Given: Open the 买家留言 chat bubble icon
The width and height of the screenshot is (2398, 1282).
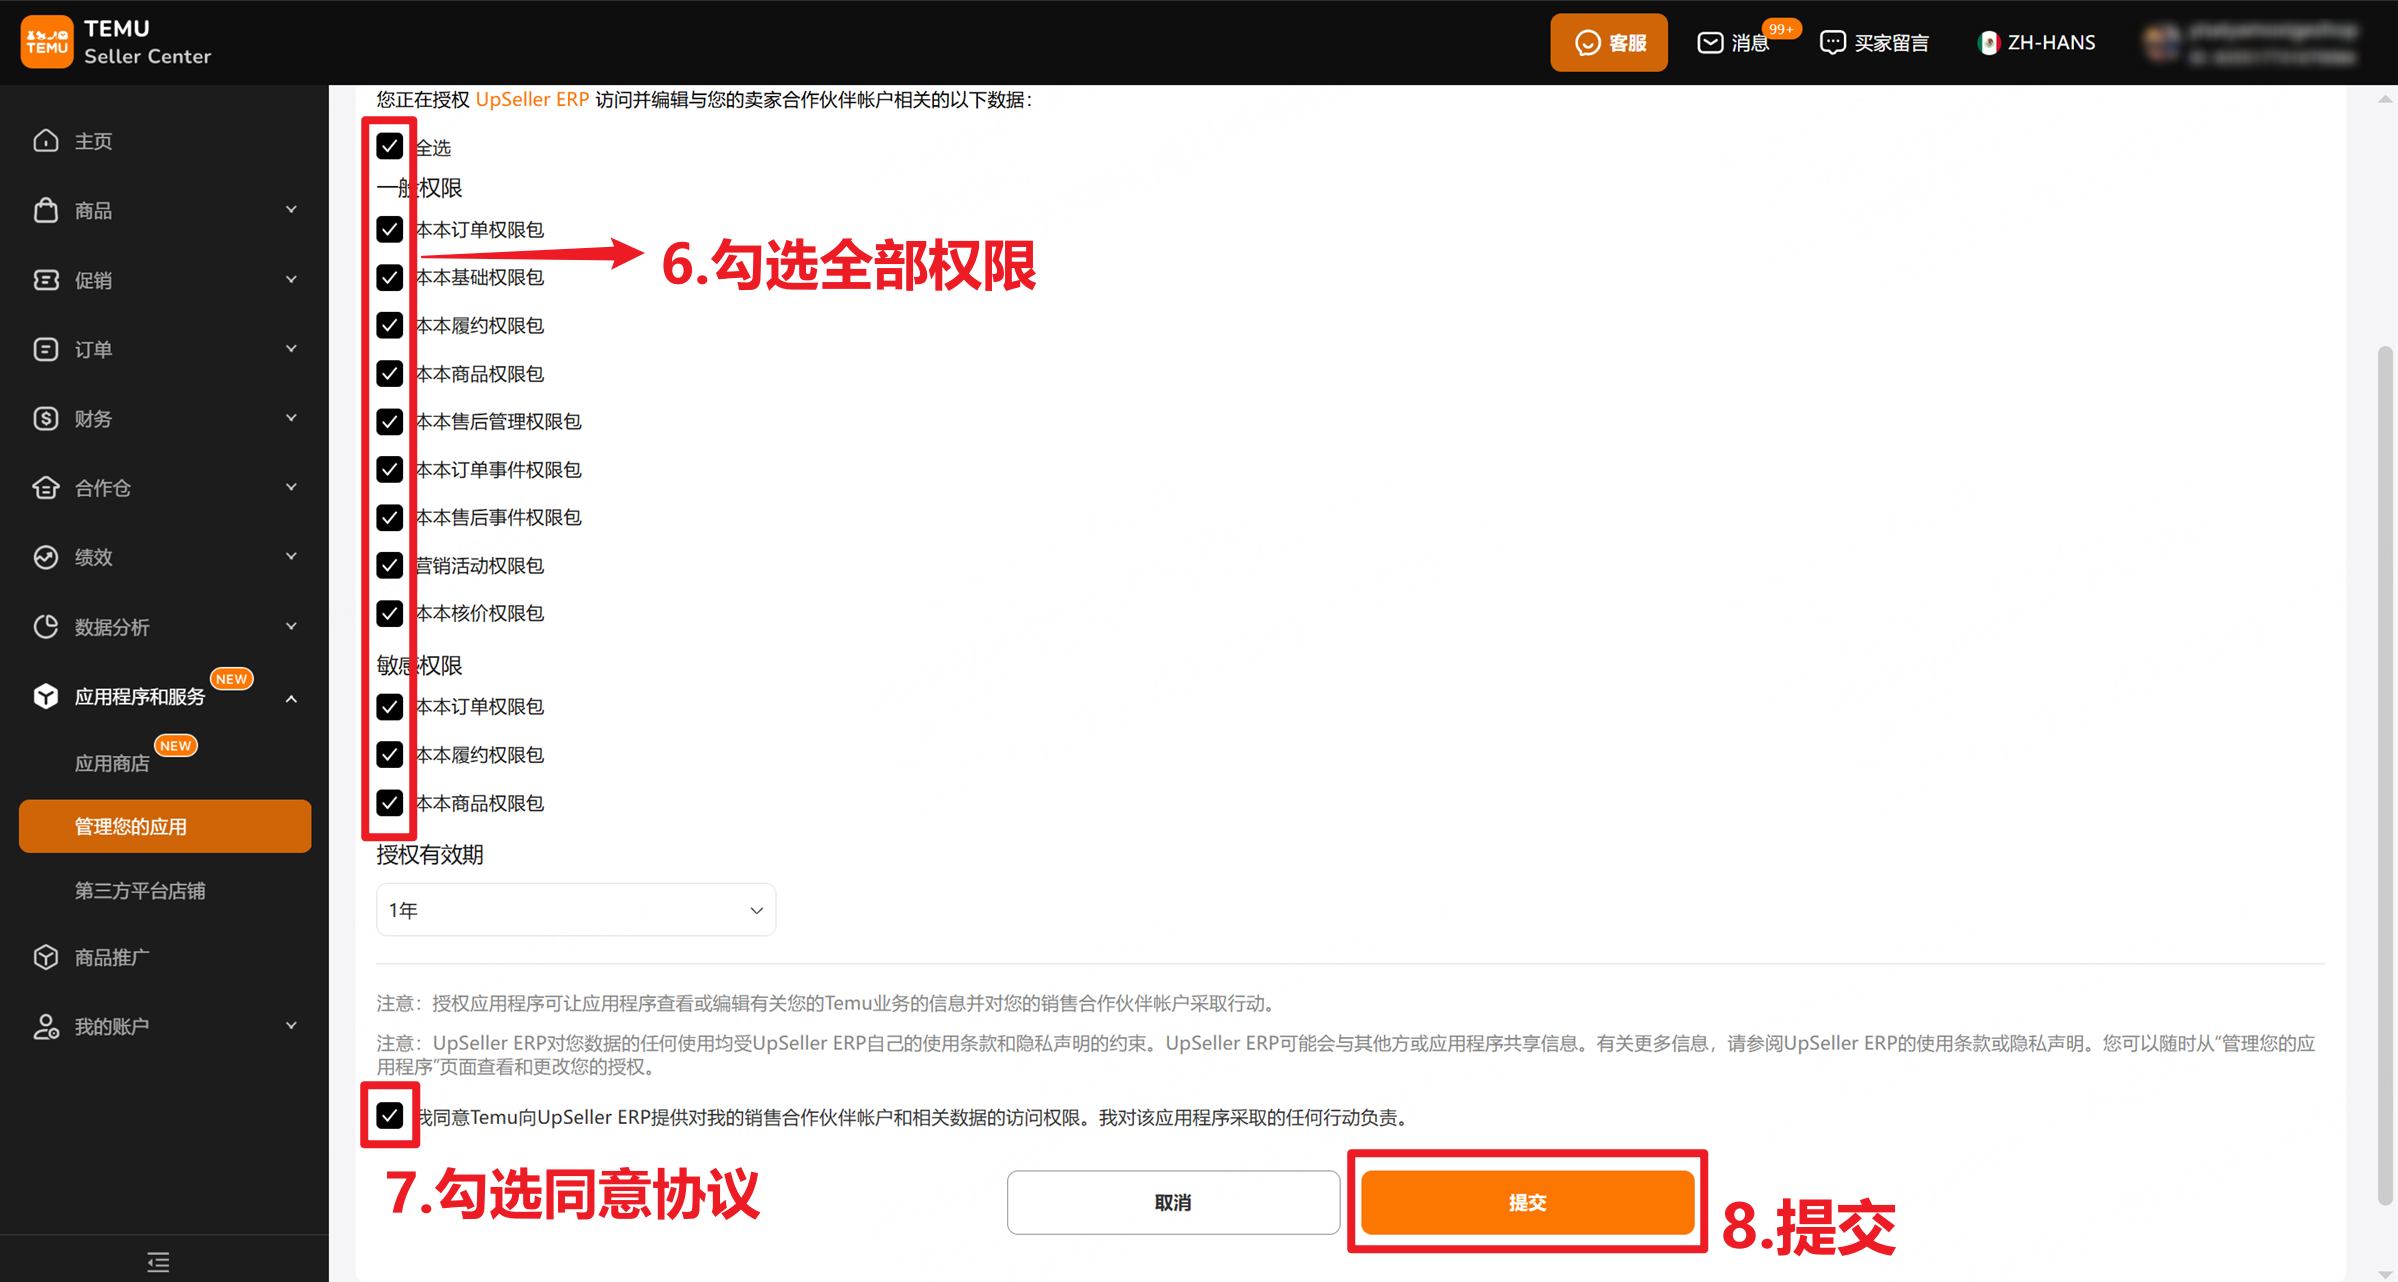Looking at the screenshot, I should (1832, 43).
